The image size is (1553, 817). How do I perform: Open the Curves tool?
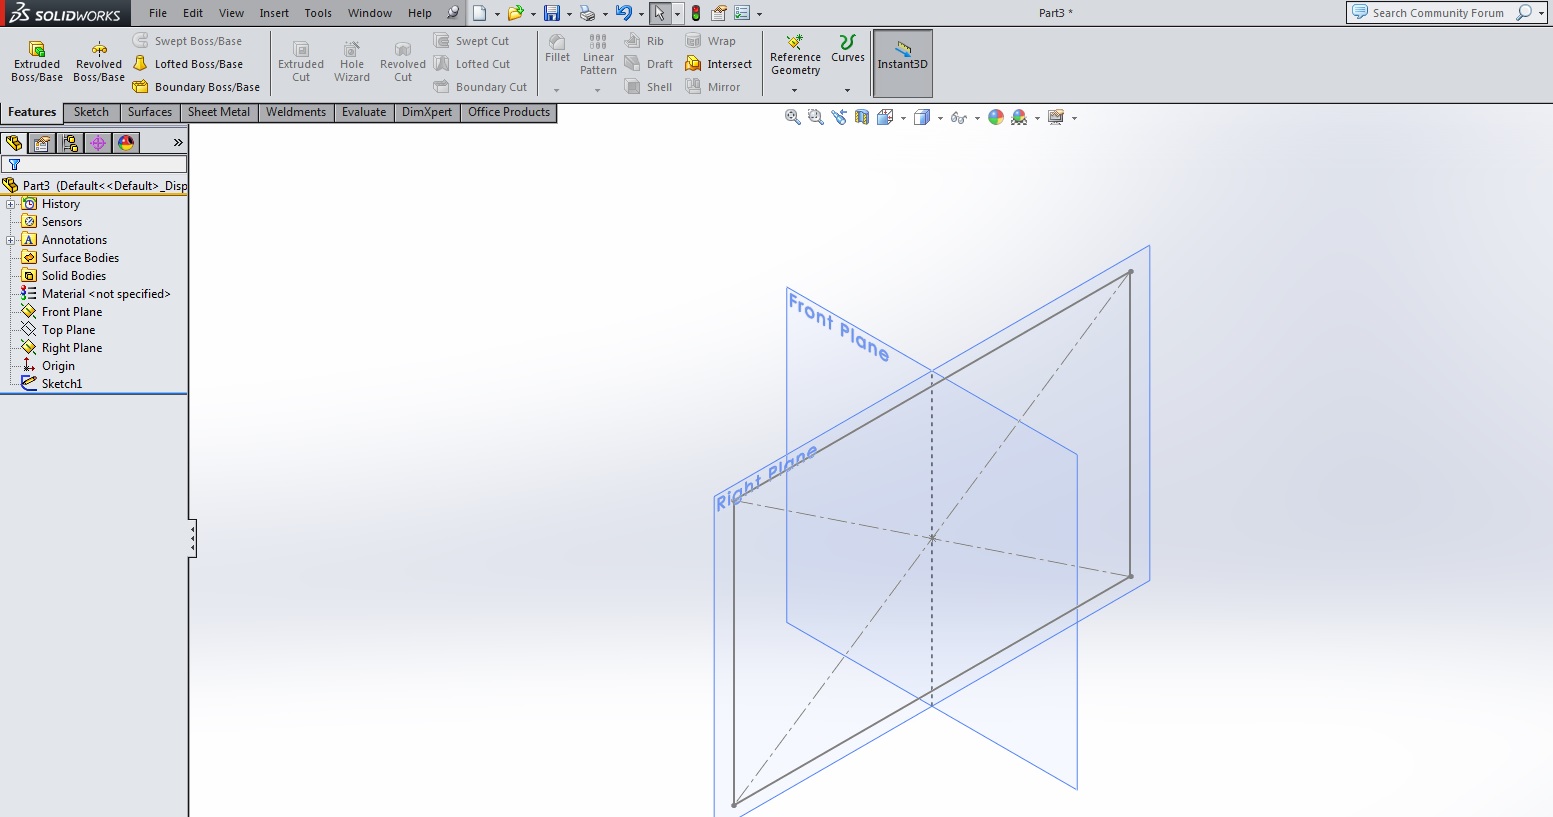(847, 48)
